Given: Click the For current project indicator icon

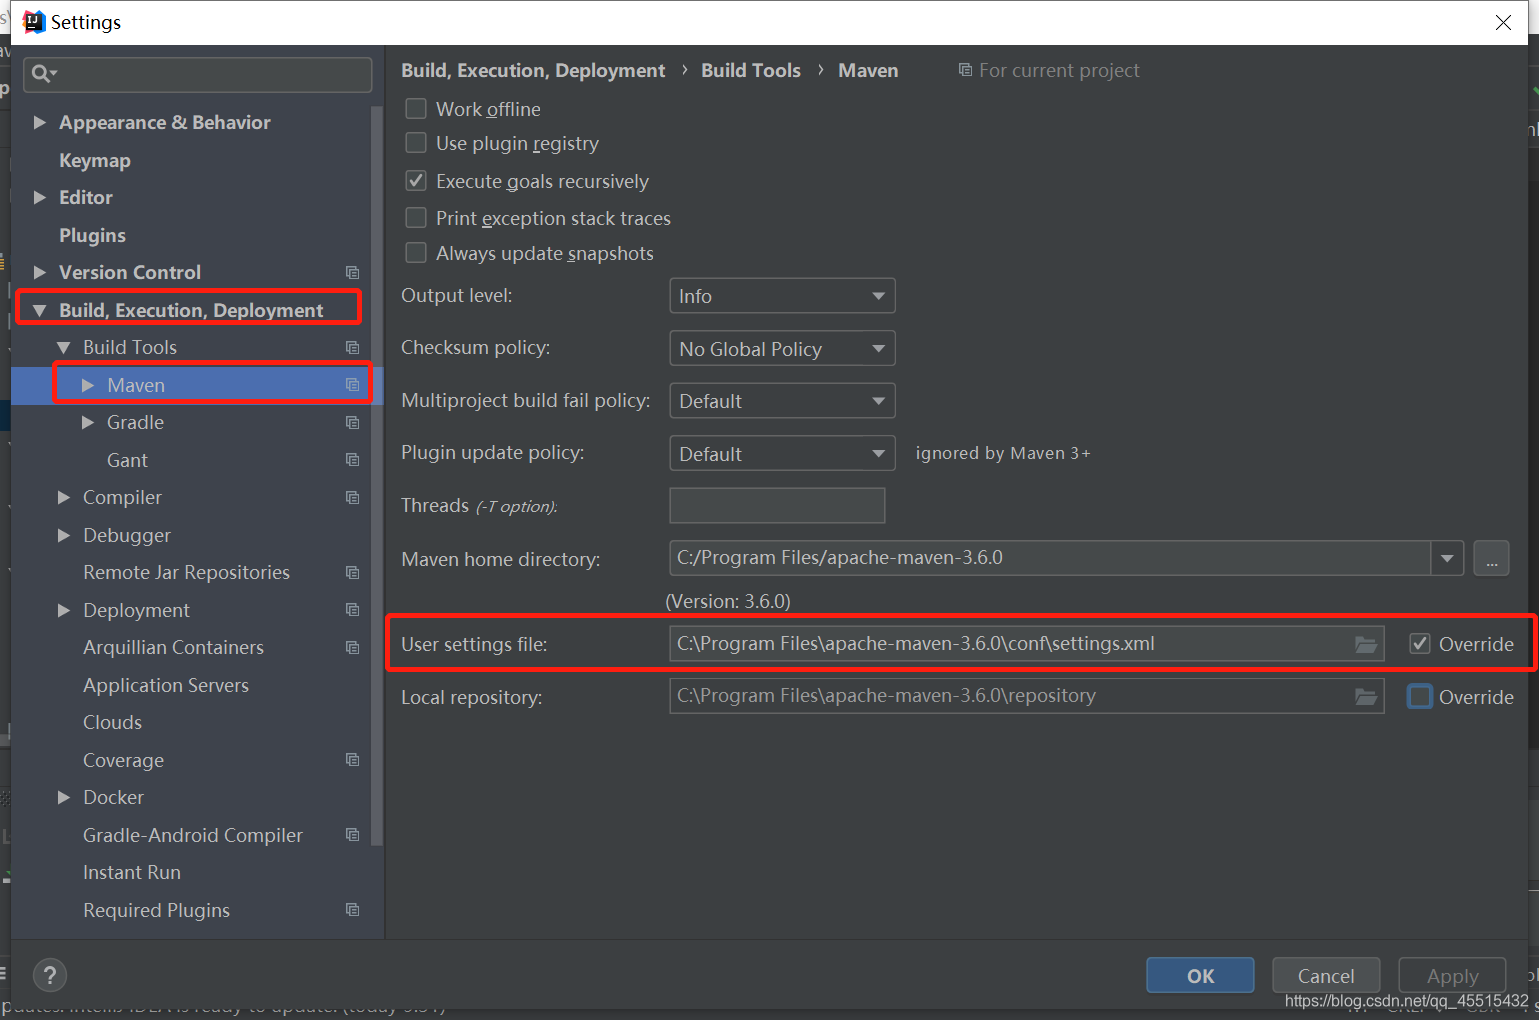Looking at the screenshot, I should [965, 70].
